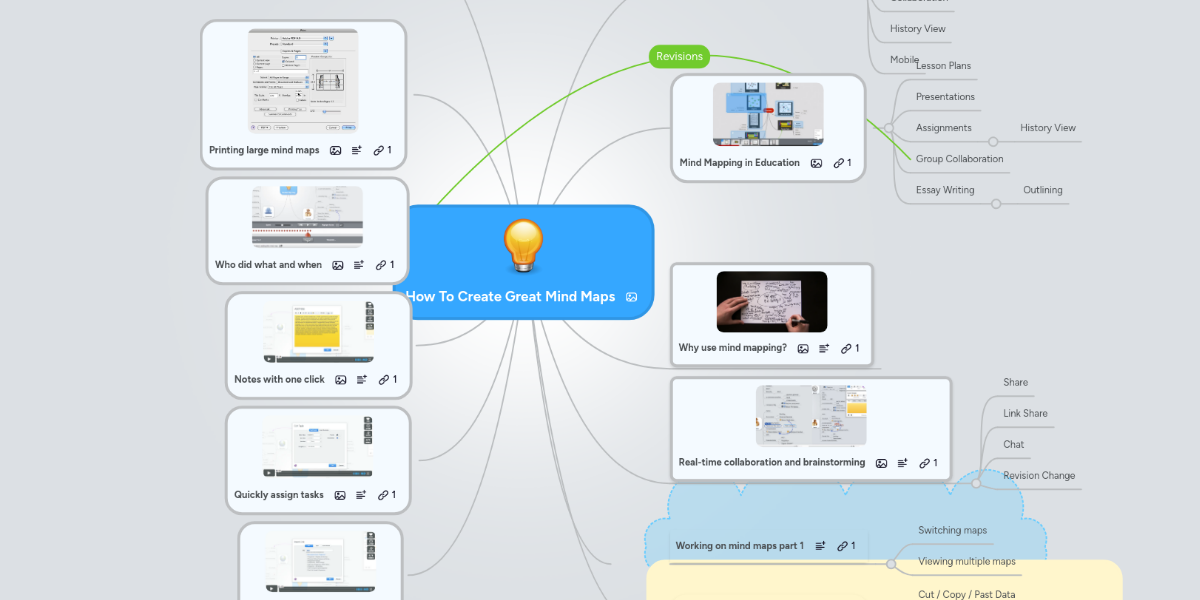Open the image icon on "Notes with one click"
This screenshot has height=600, width=1200.
click(x=339, y=379)
